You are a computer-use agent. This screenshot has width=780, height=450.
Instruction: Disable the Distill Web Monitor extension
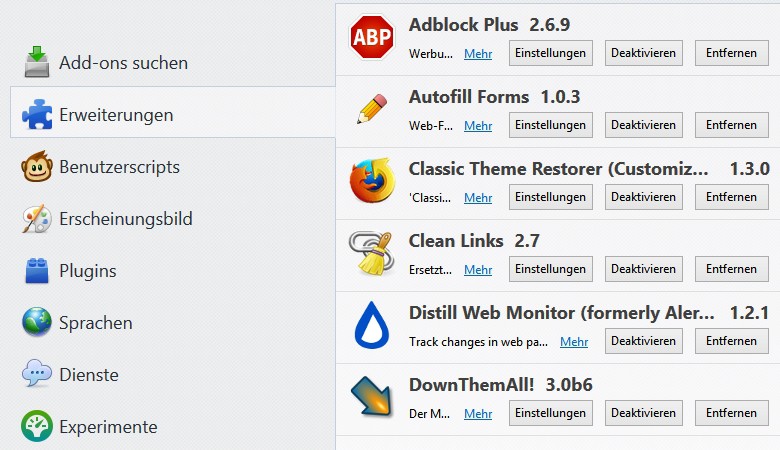[644, 341]
